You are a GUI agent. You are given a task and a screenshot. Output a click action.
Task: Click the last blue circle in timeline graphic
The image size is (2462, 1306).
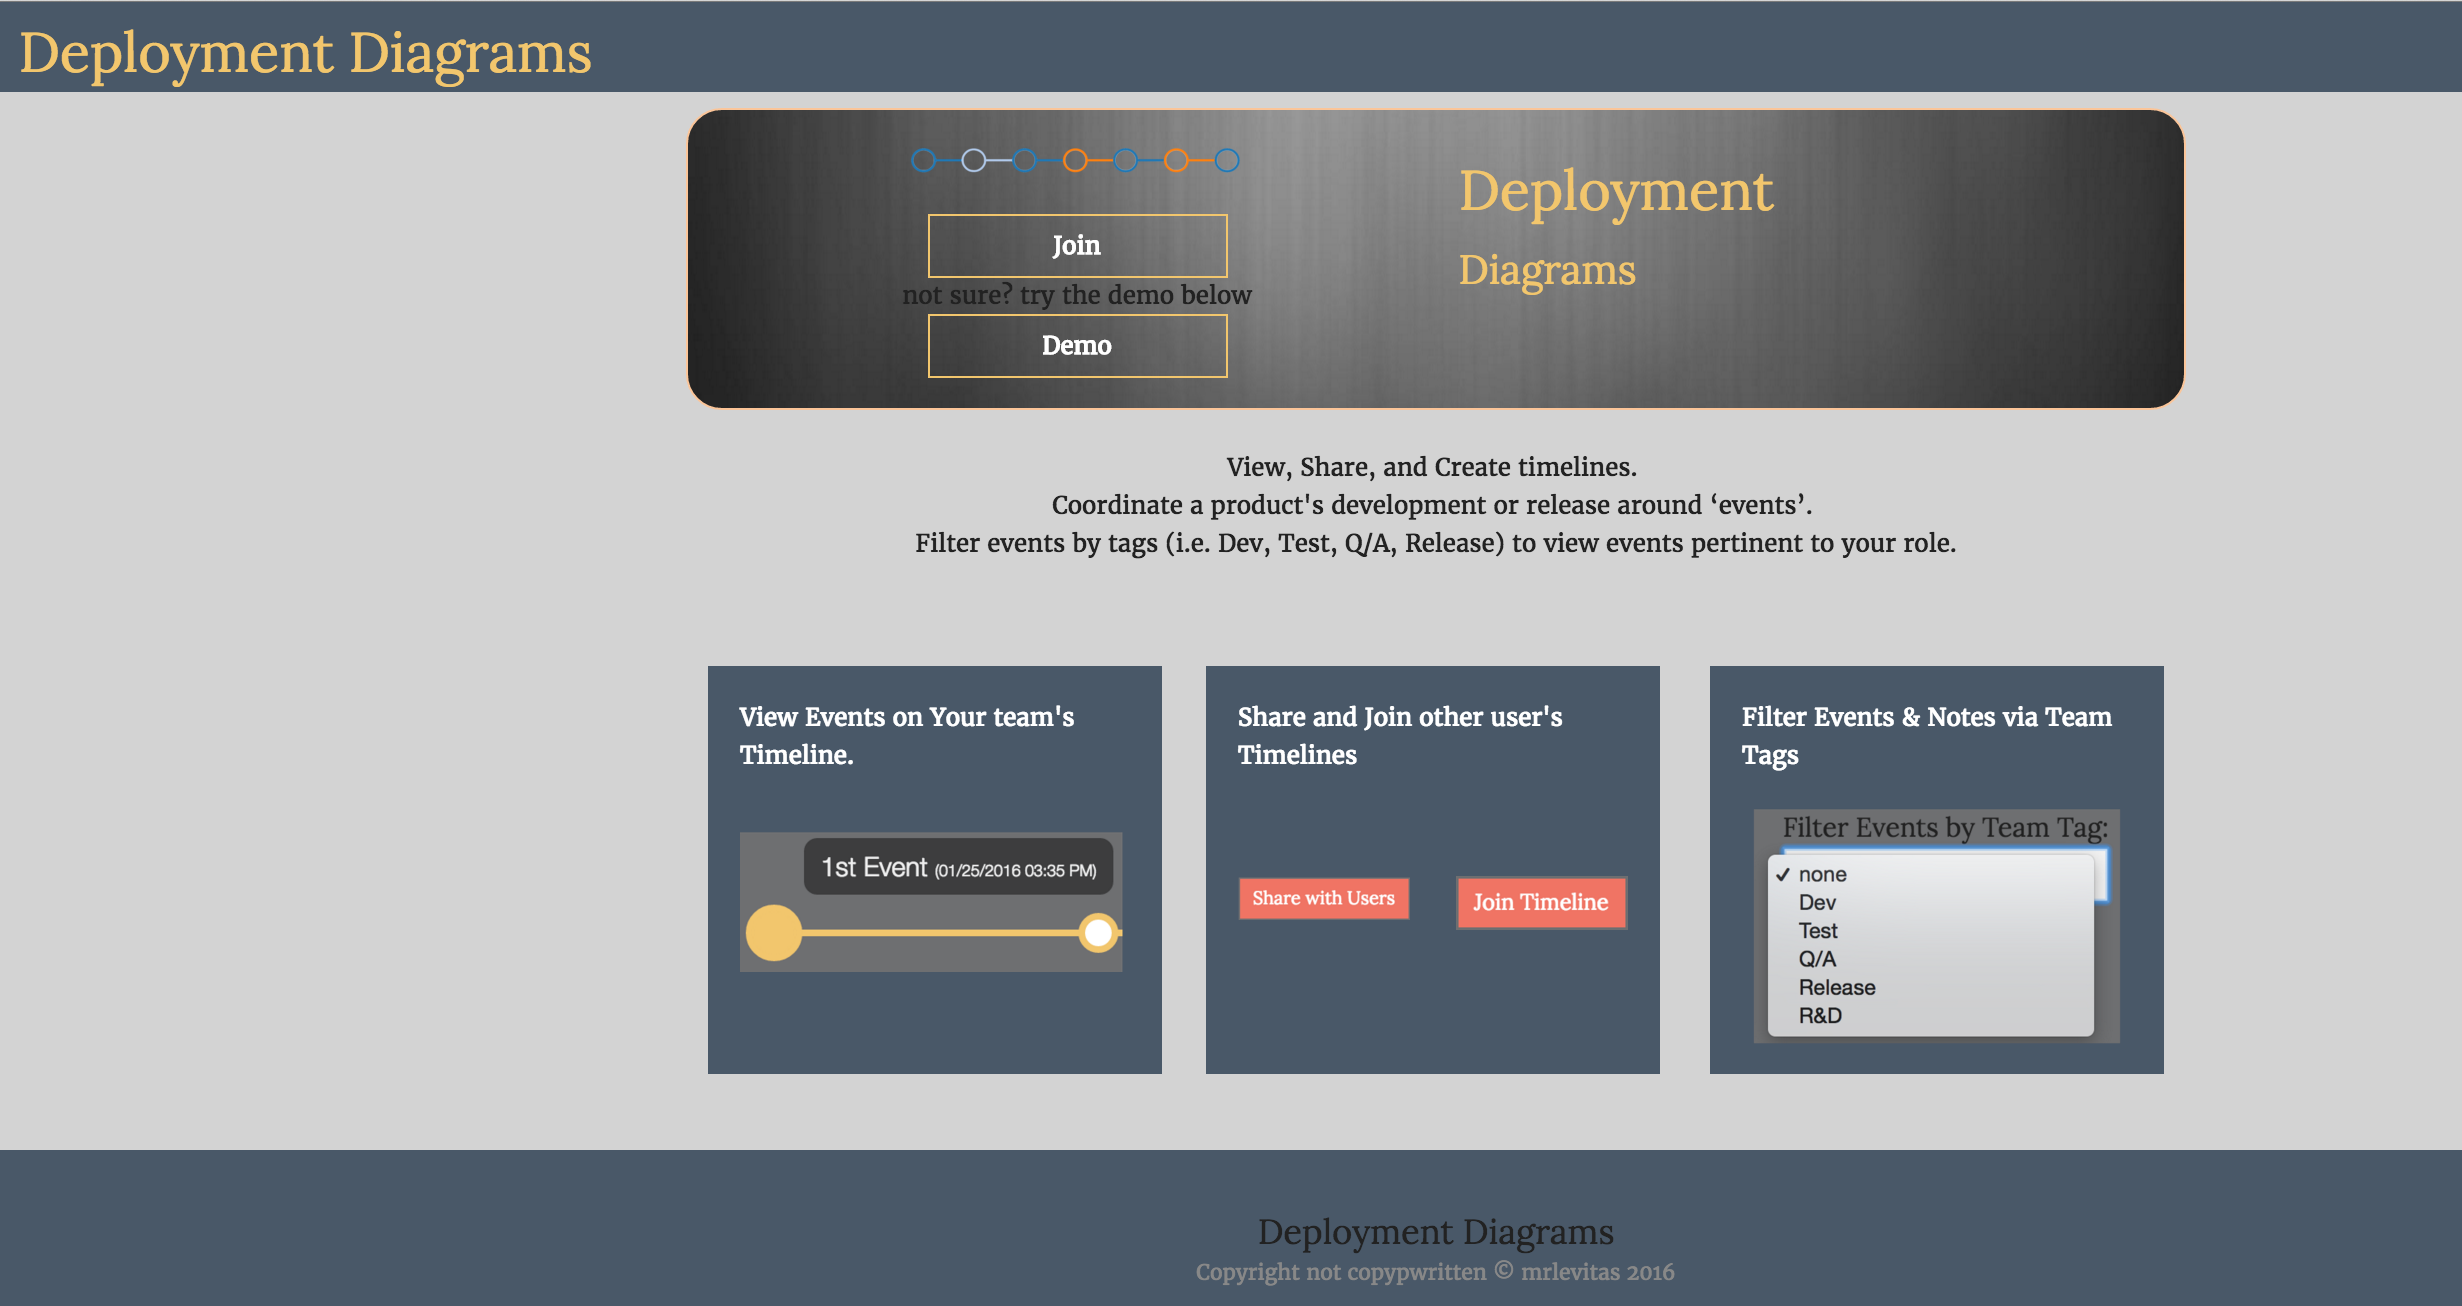(x=1227, y=160)
